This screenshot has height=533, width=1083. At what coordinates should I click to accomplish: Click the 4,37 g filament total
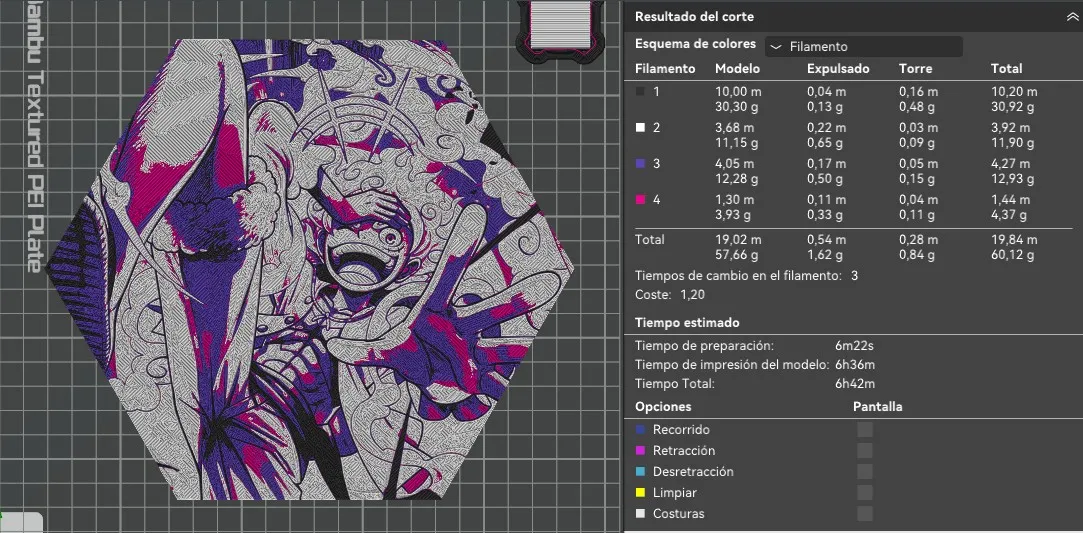(1008, 215)
